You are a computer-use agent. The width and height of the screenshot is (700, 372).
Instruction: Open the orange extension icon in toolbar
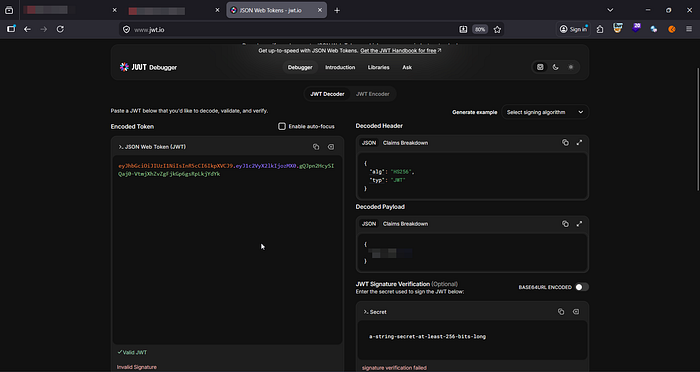point(671,29)
